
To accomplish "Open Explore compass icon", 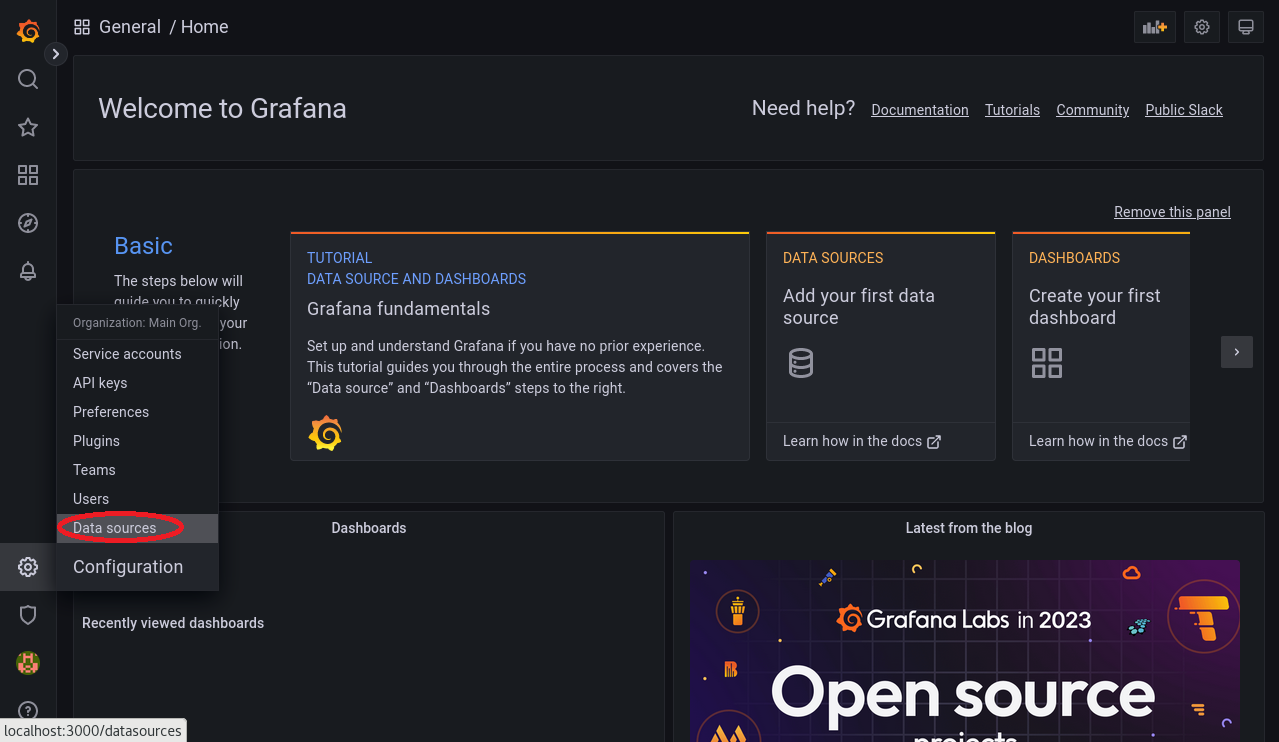I will (28, 223).
